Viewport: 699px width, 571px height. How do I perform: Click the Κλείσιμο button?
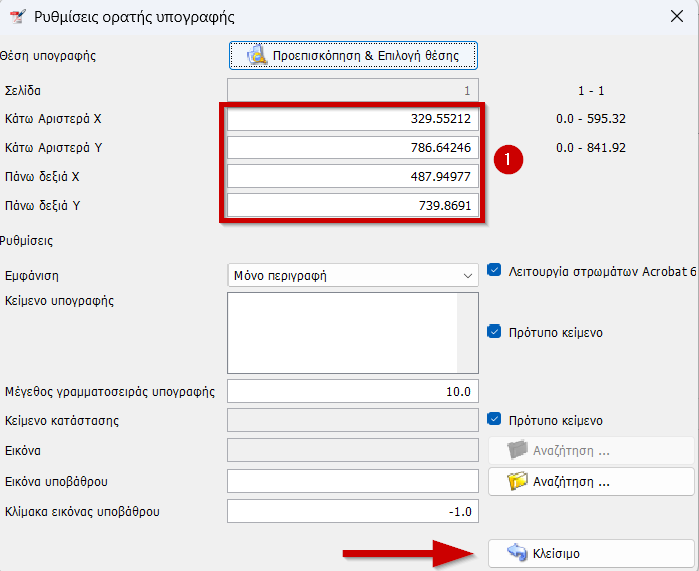(x=590, y=553)
